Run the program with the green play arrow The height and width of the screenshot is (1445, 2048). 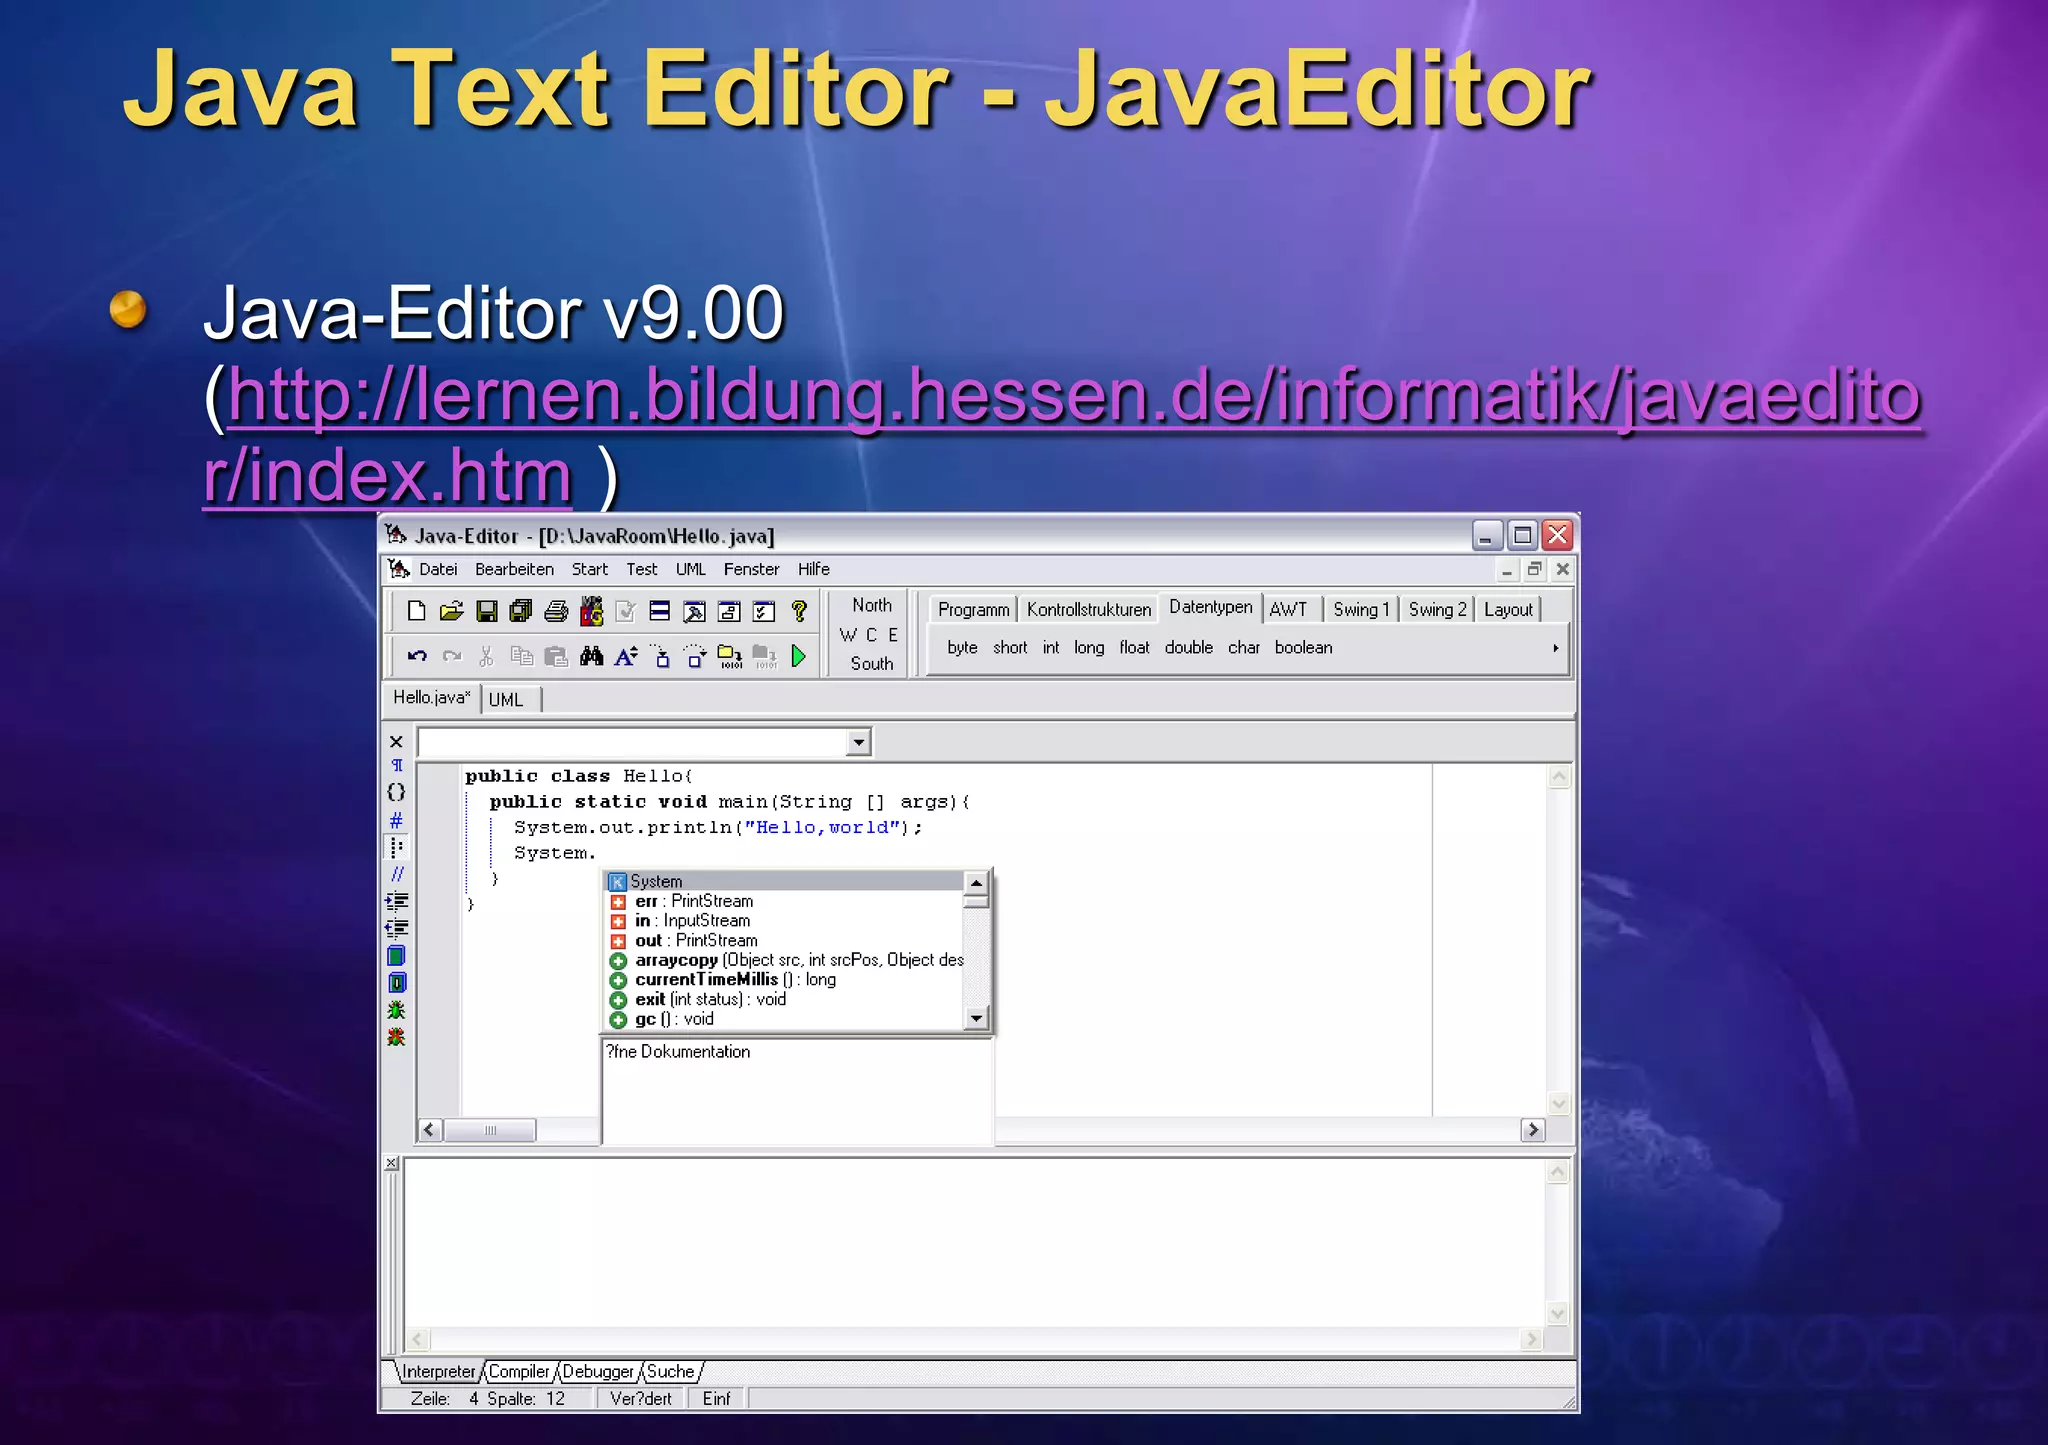(799, 656)
